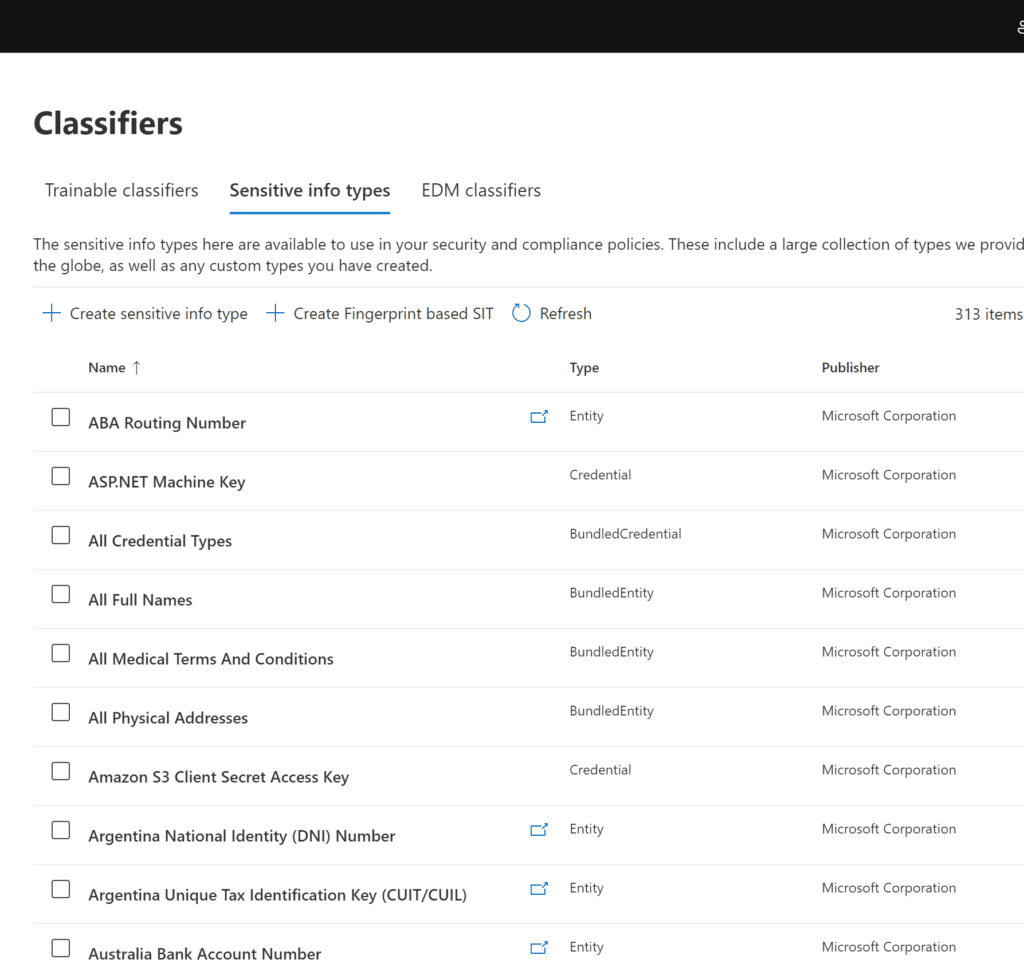Open the ABA Routing Number classifier

[166, 423]
